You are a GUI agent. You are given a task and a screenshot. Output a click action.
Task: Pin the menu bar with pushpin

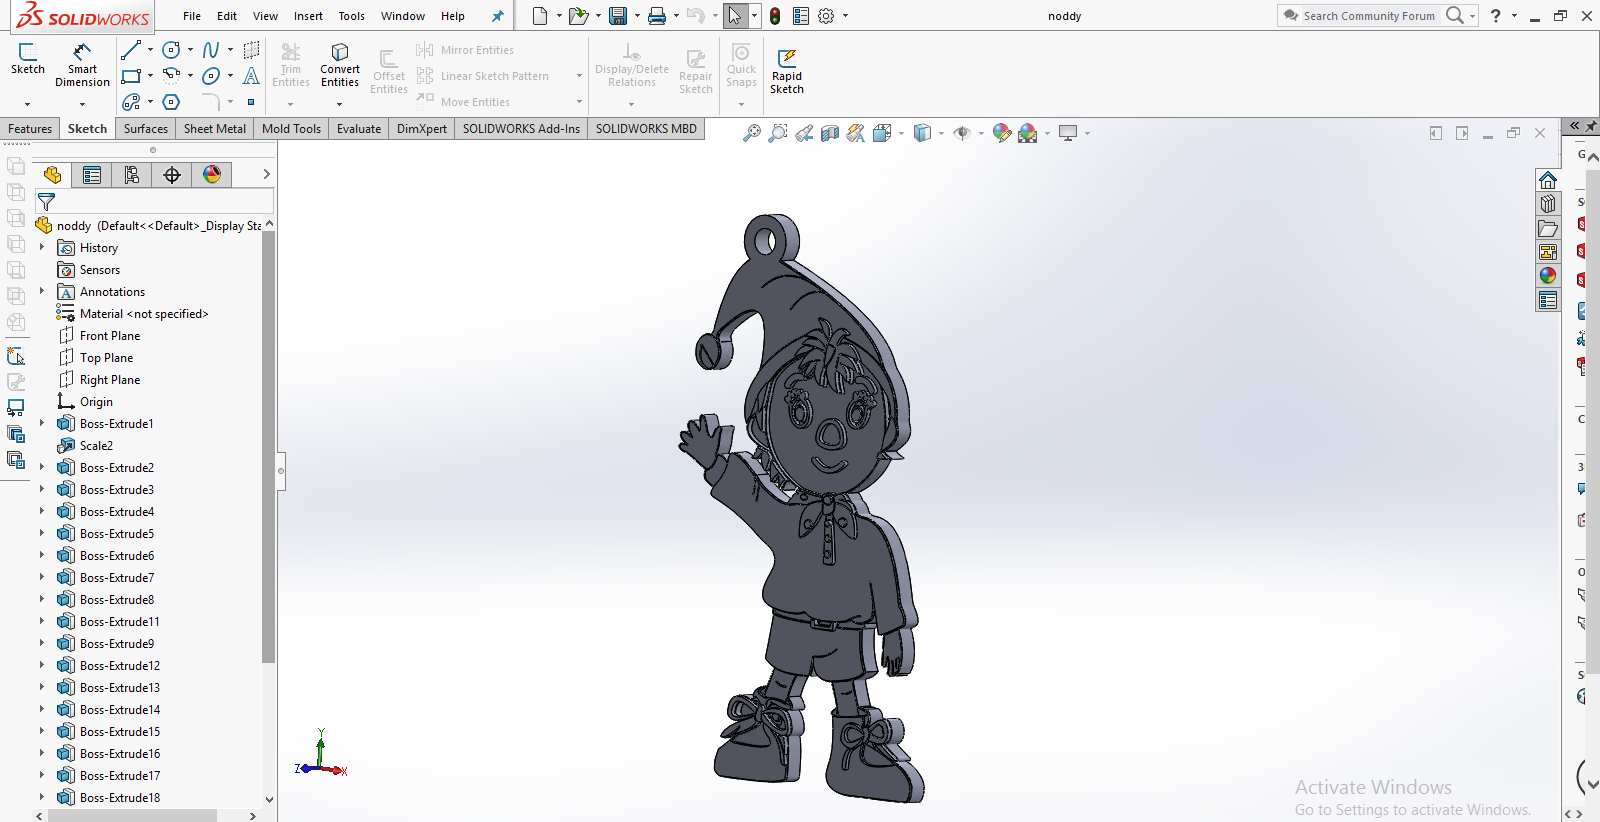pyautogui.click(x=497, y=16)
